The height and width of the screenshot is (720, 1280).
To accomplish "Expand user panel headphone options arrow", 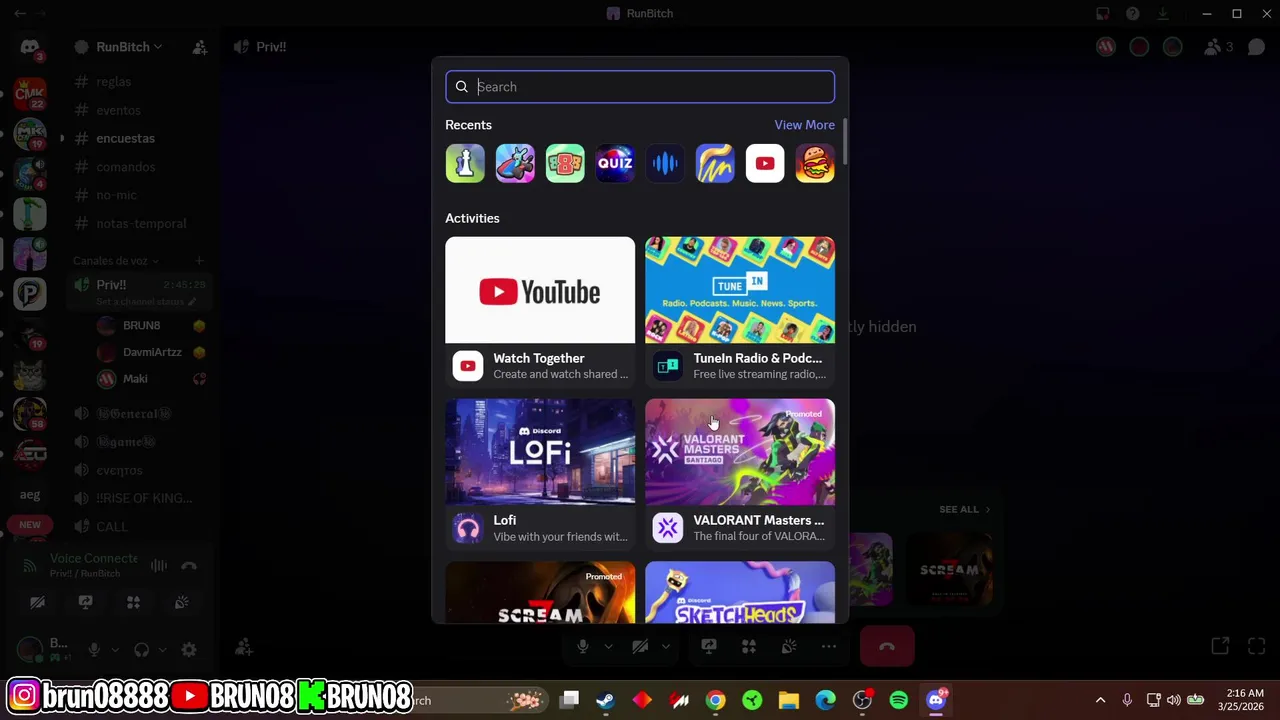I will (162, 650).
